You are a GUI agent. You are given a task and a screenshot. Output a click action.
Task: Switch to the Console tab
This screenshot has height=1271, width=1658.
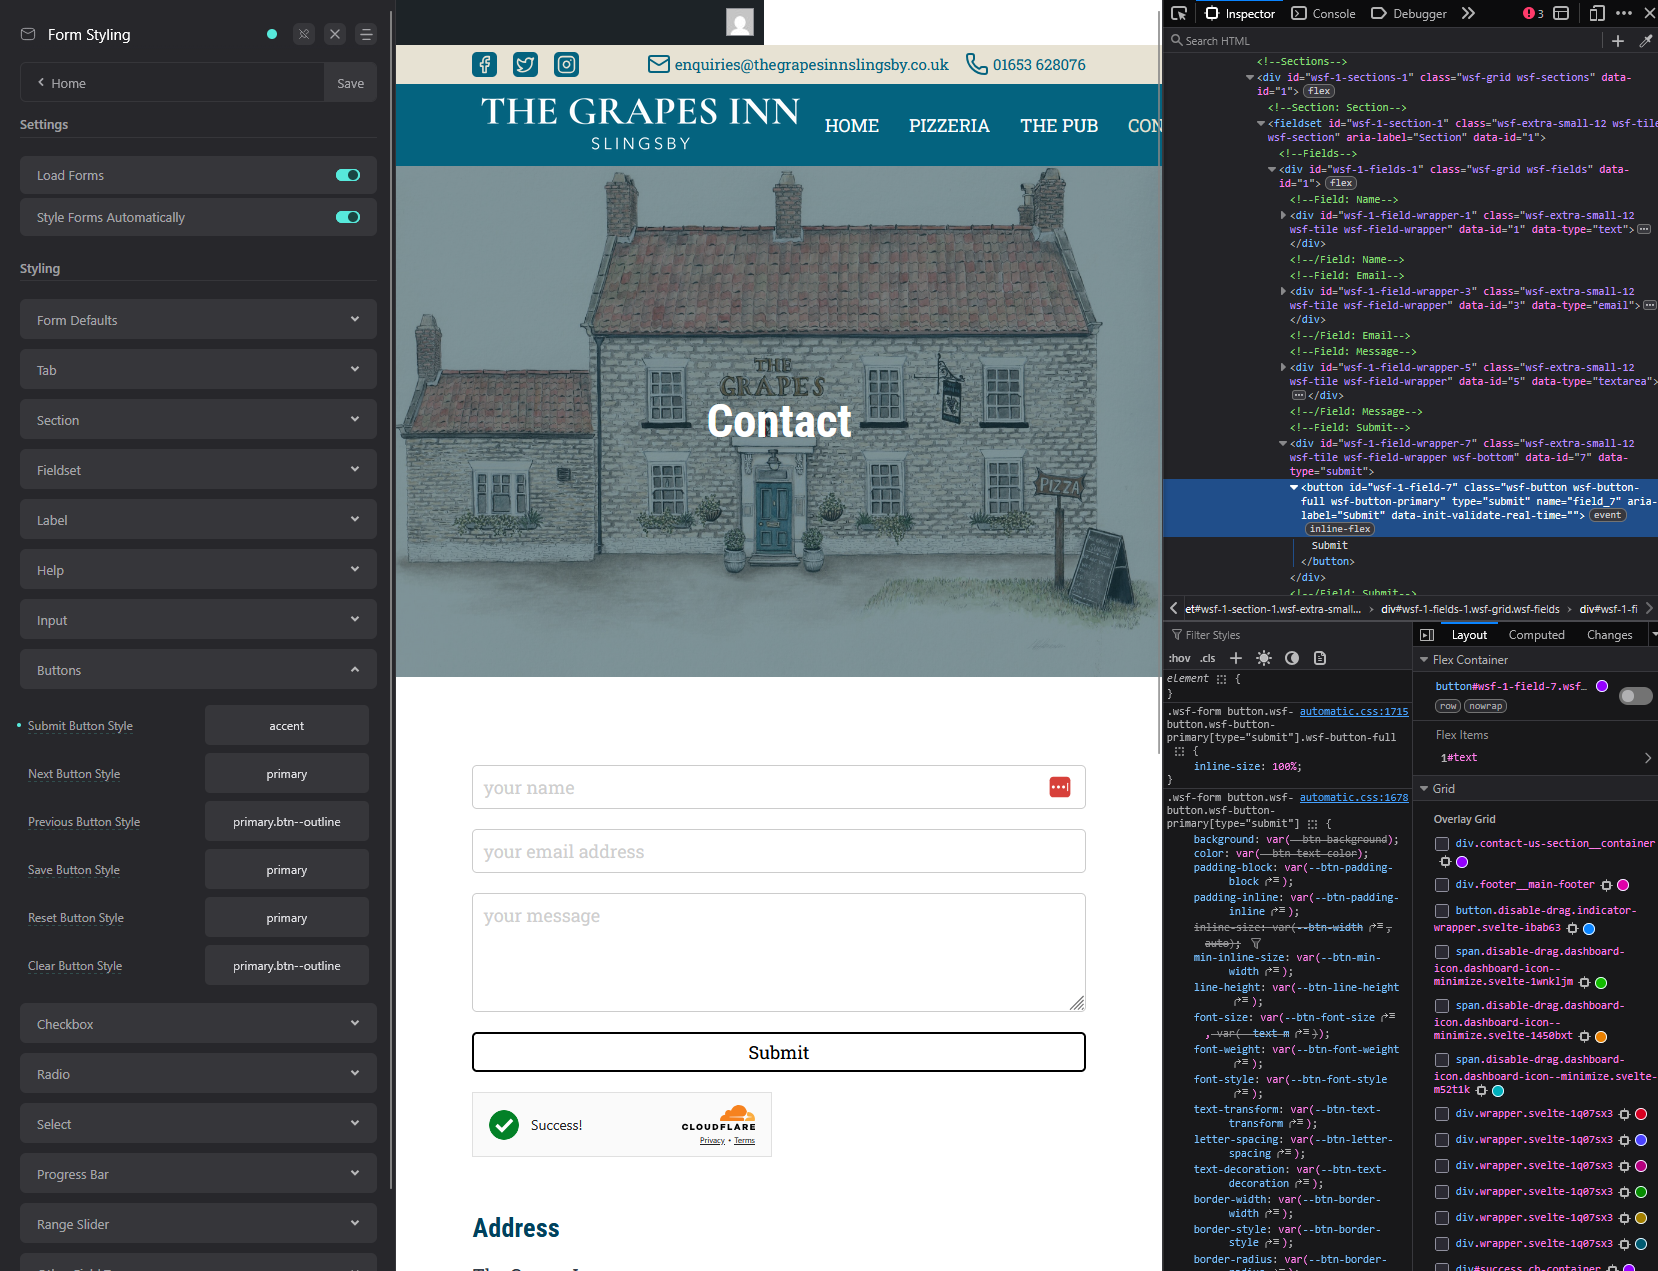[1323, 13]
